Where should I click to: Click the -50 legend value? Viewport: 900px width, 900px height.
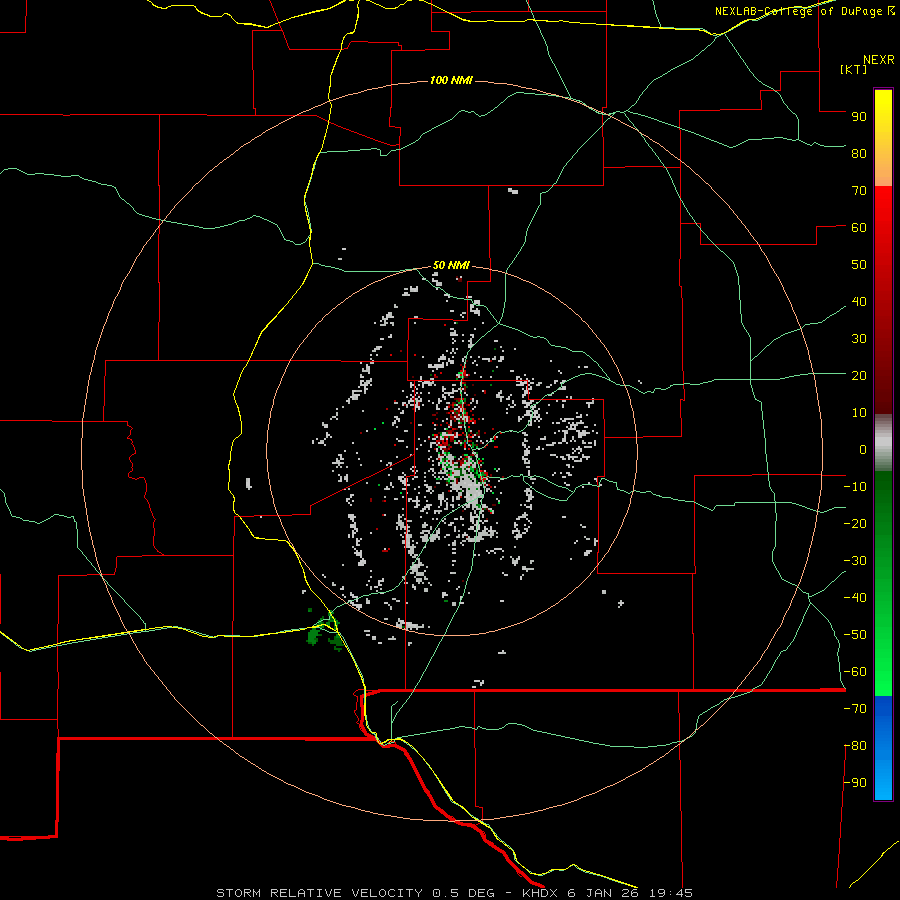coord(855,635)
